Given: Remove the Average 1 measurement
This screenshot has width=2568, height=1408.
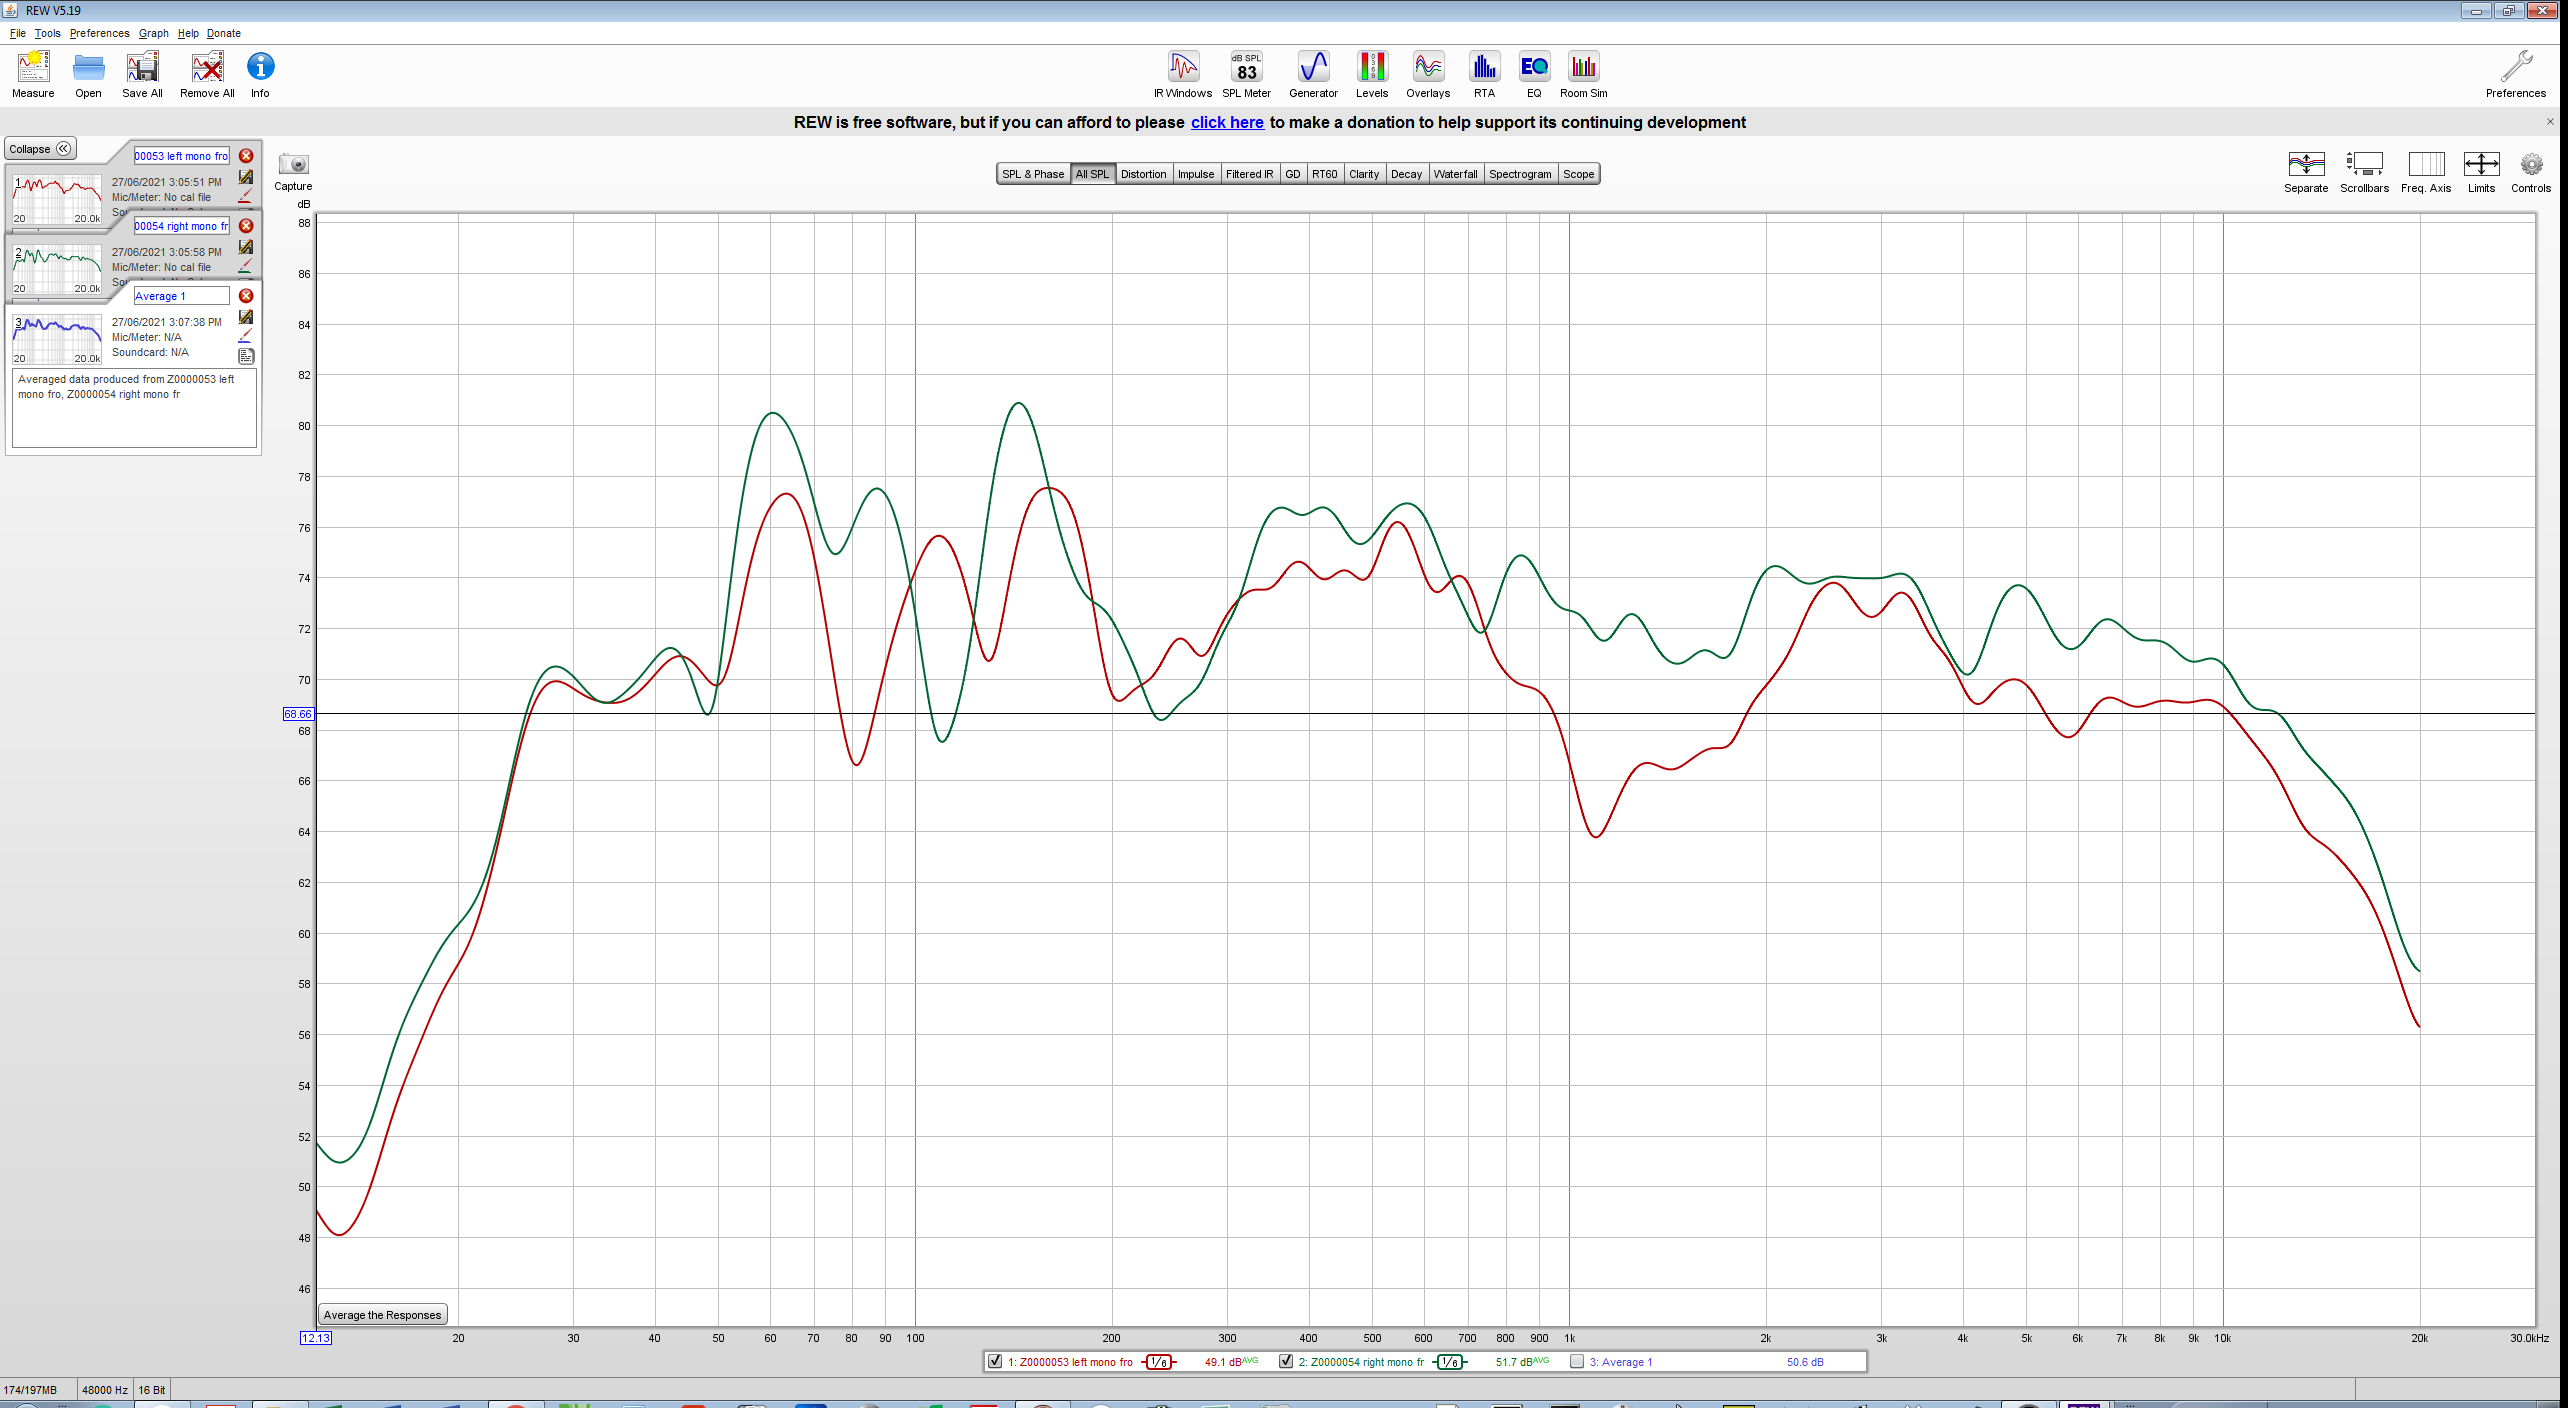Looking at the screenshot, I should (246, 296).
